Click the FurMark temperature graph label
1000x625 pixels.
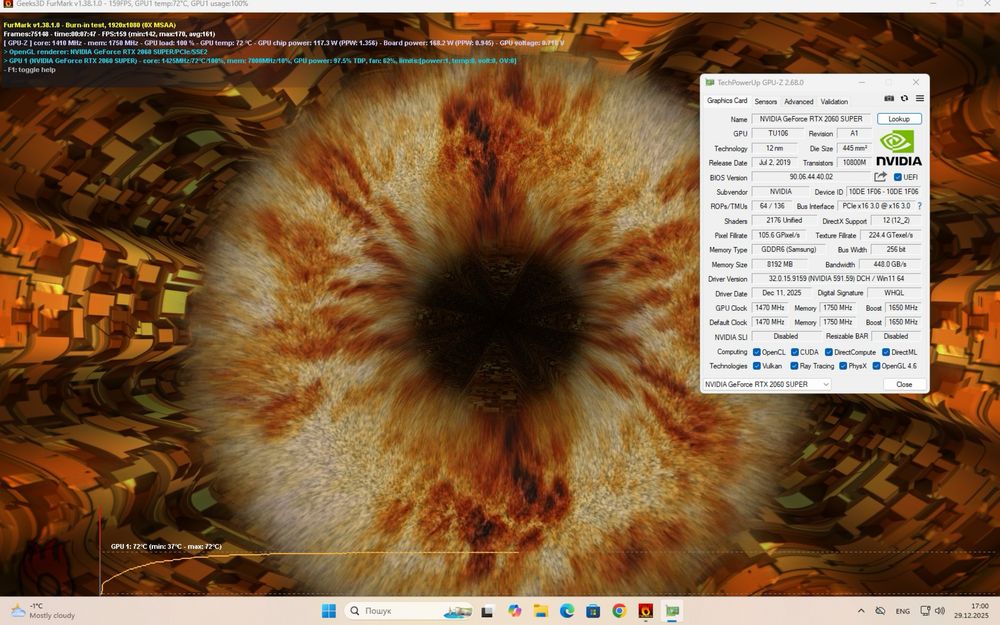pos(166,547)
